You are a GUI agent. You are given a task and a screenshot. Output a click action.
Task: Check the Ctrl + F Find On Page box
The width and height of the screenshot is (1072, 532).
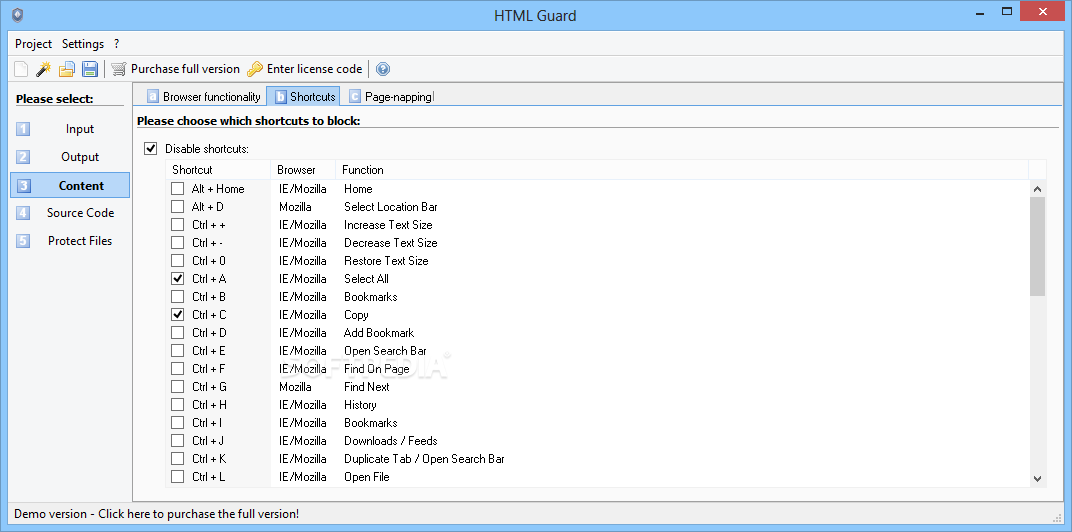click(x=178, y=369)
